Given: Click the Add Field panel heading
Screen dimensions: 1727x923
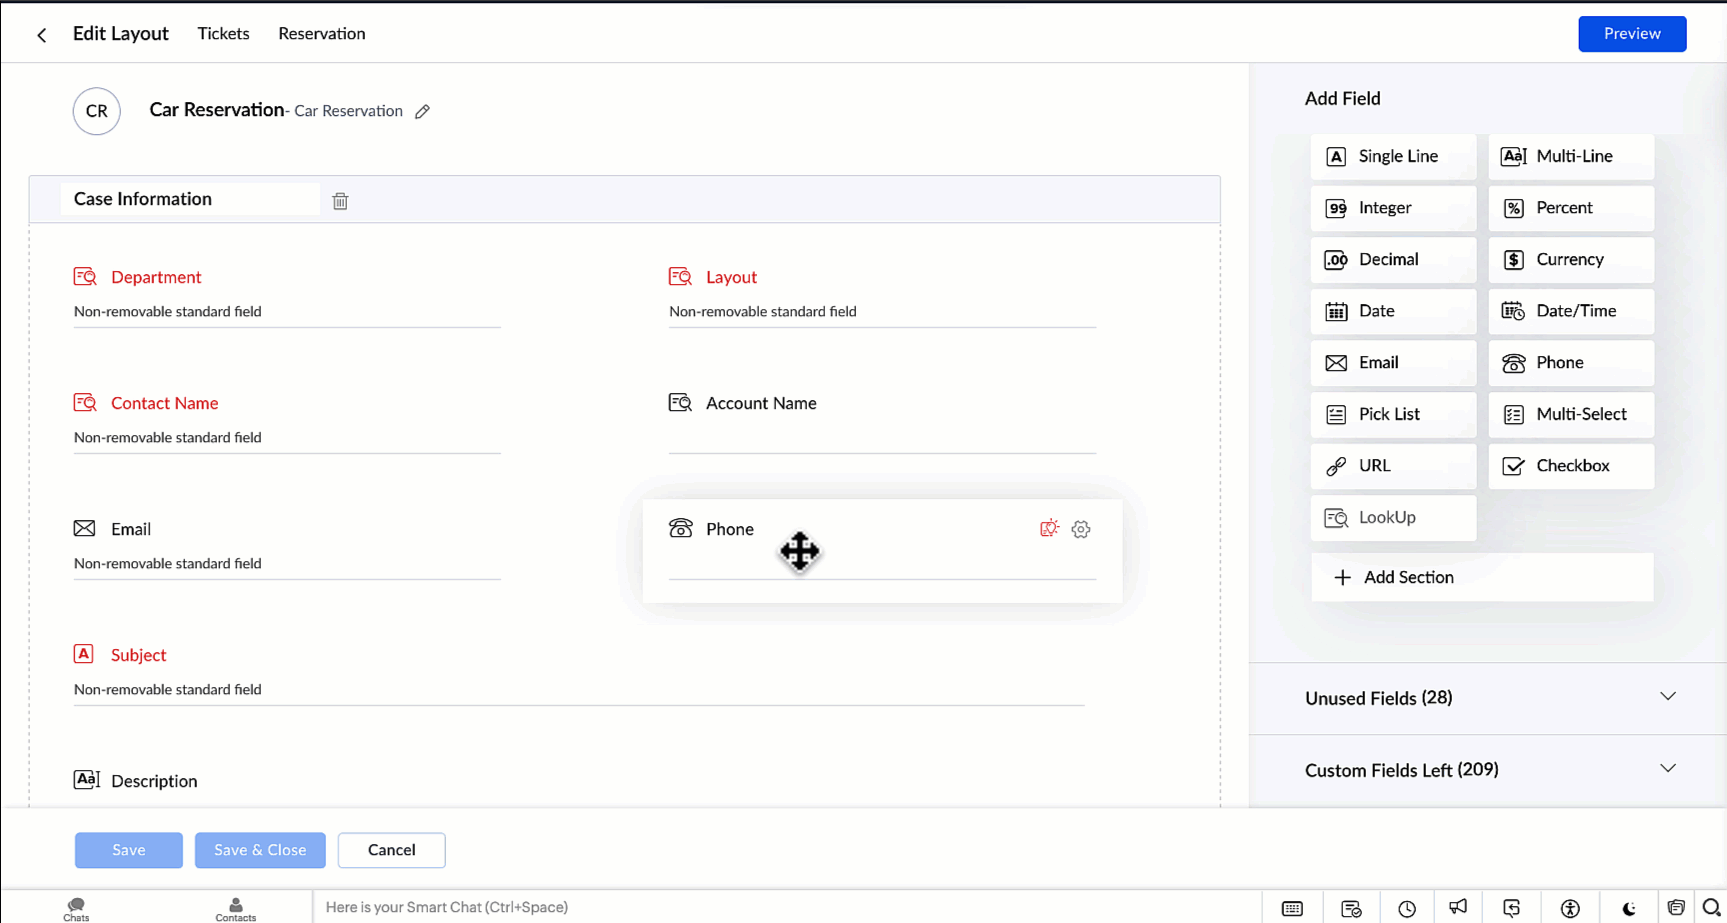Looking at the screenshot, I should 1342,98.
